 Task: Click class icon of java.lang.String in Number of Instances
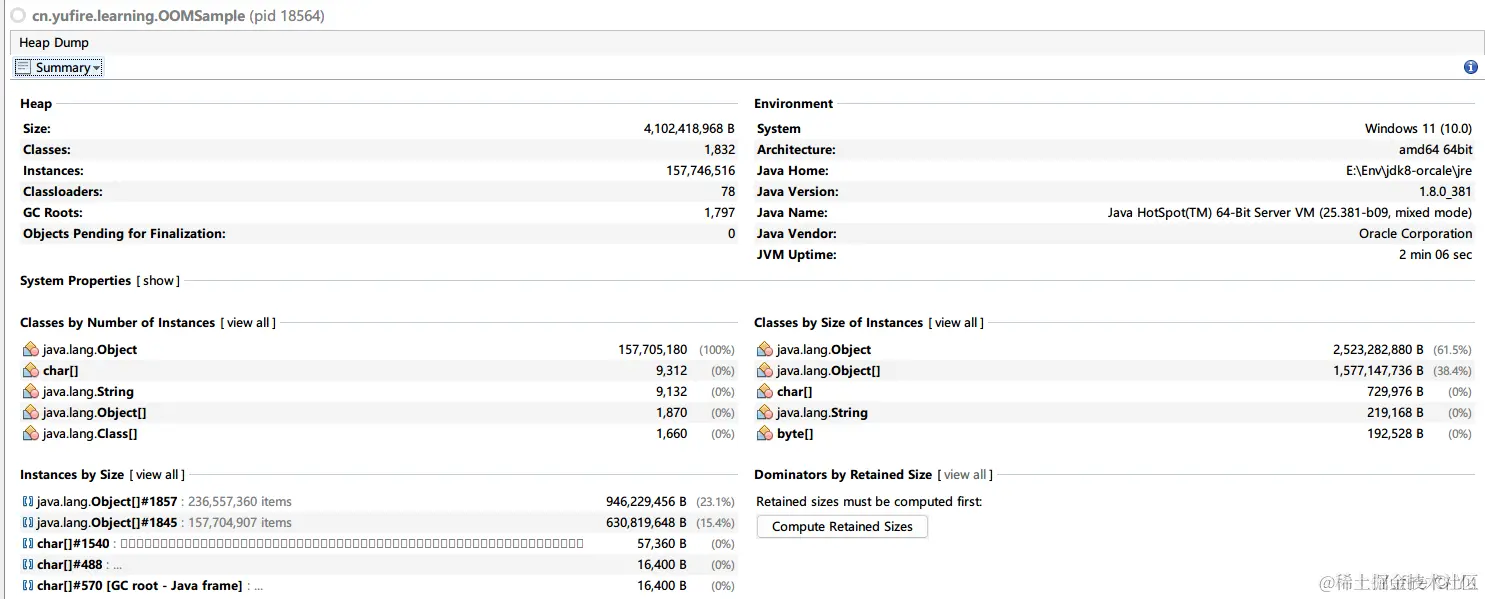click(x=31, y=392)
